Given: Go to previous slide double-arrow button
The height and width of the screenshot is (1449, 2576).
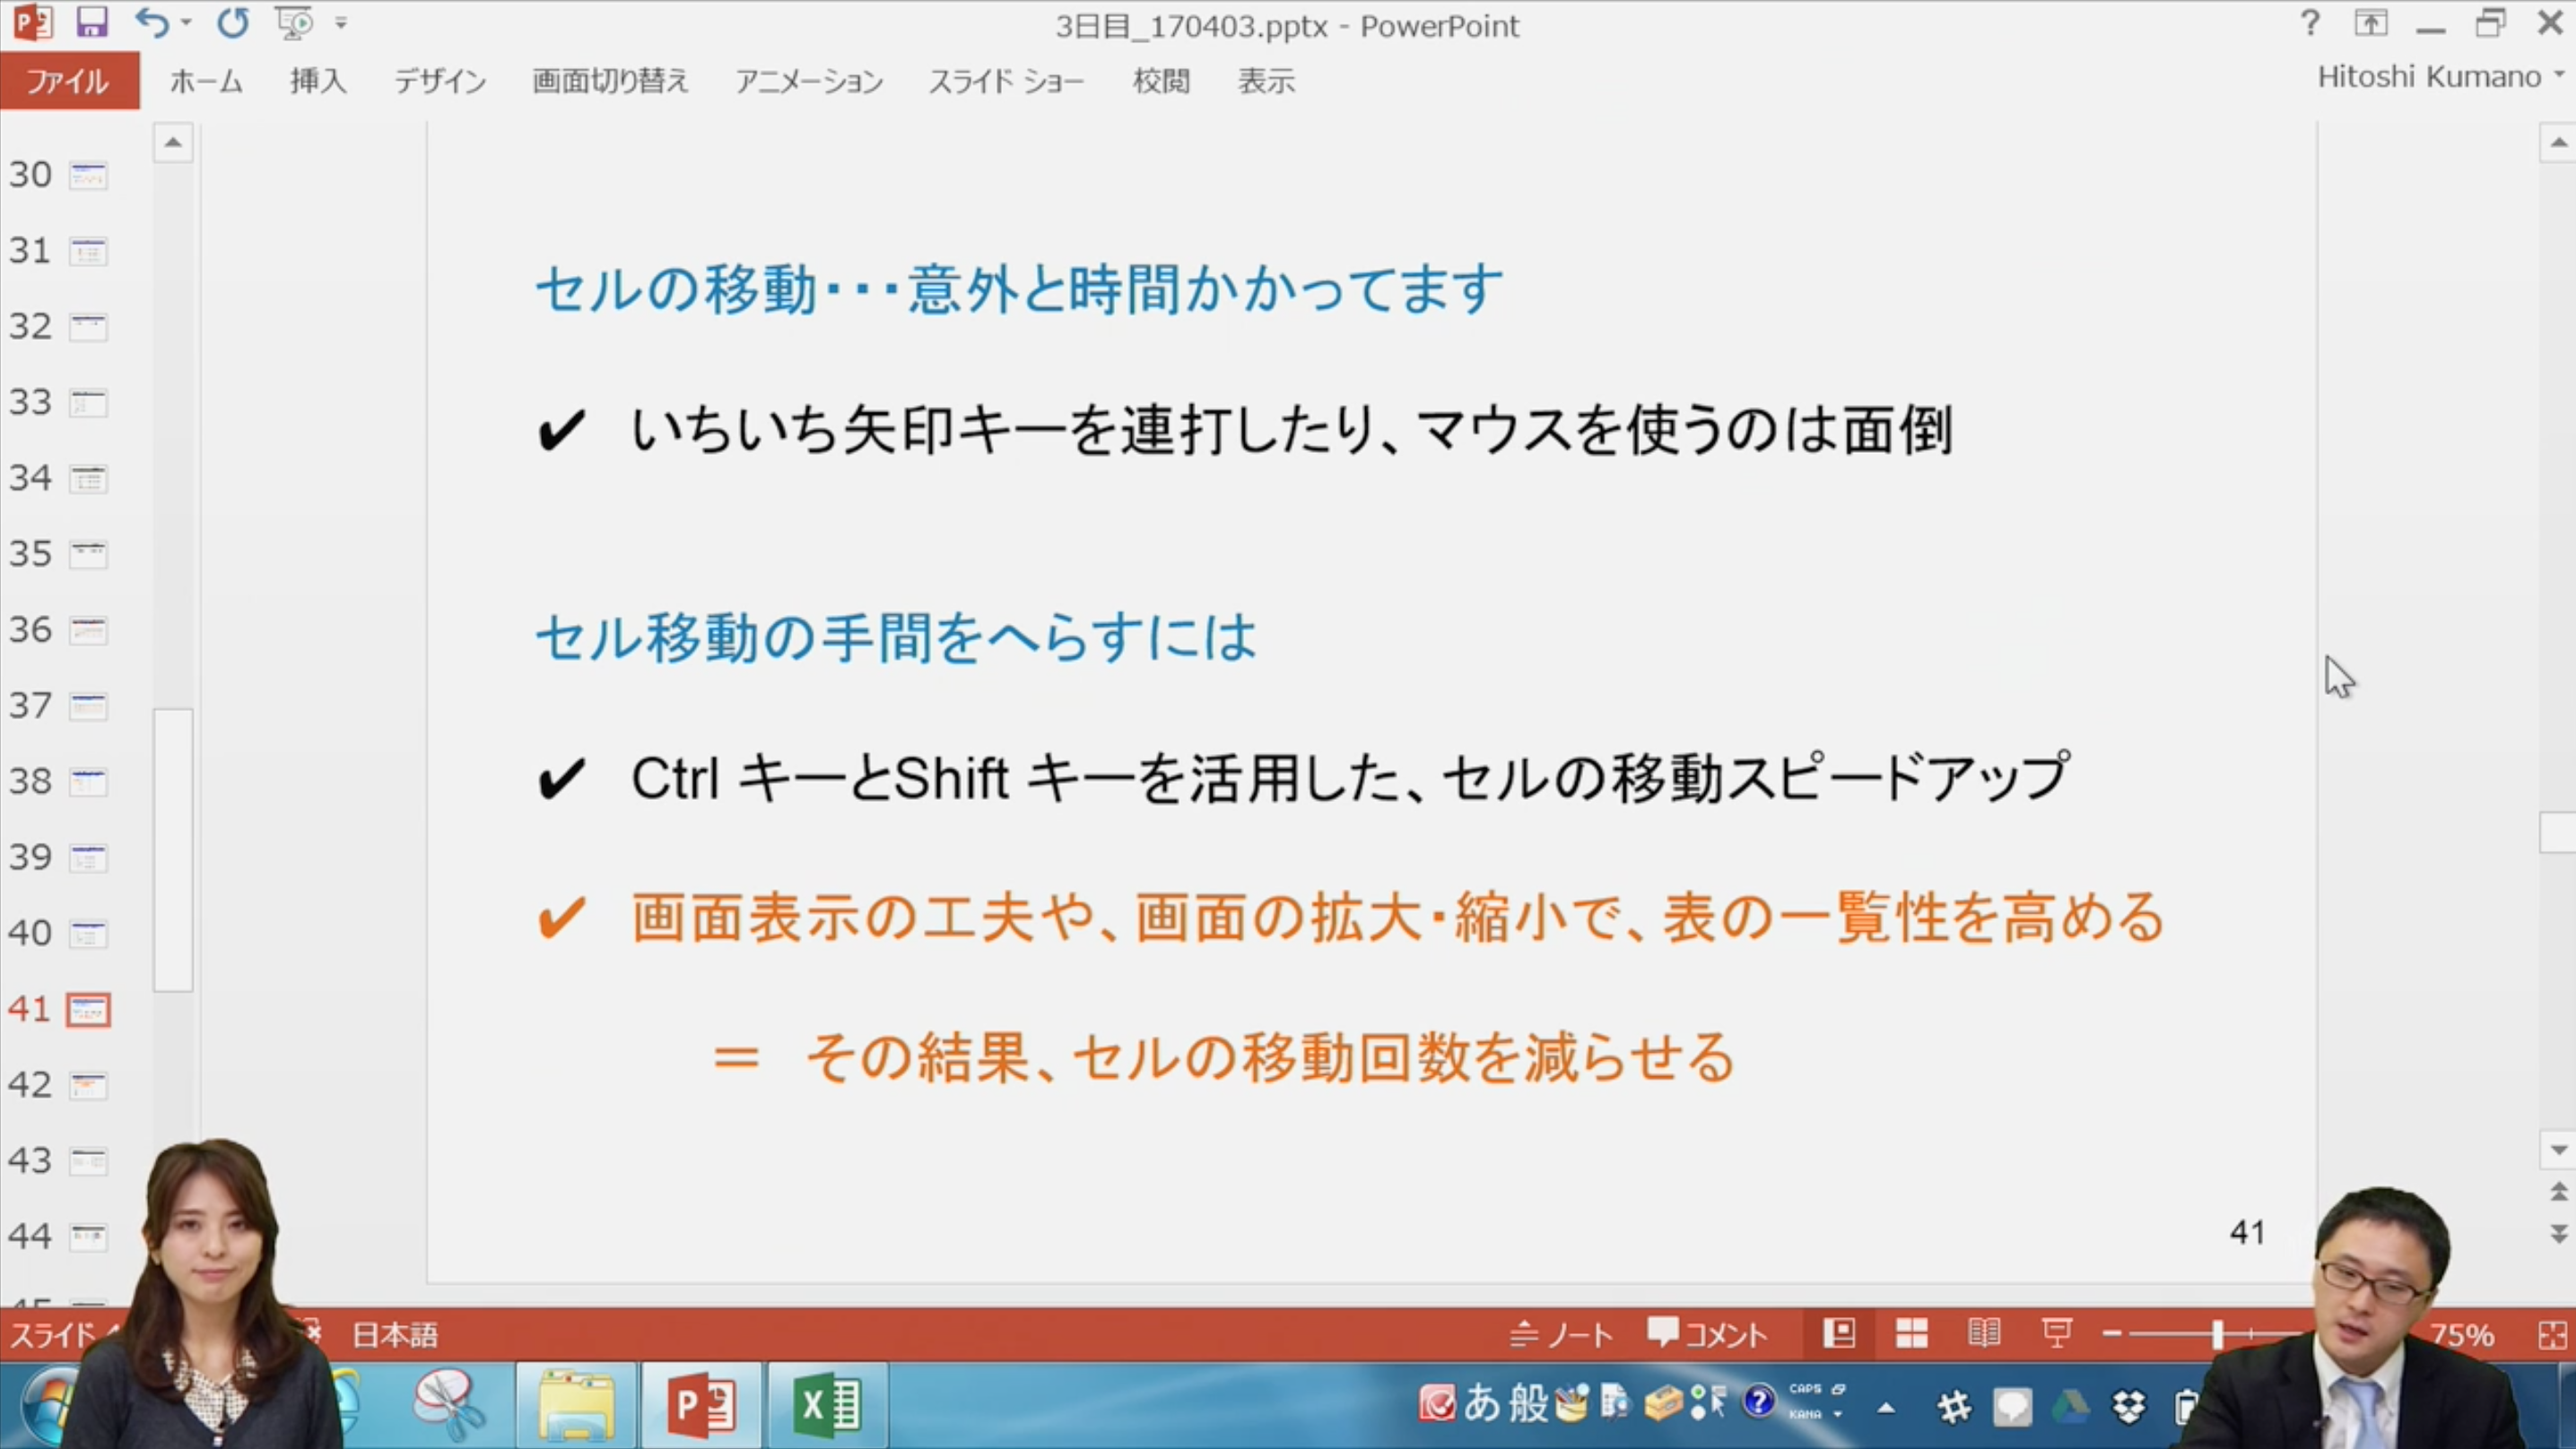Looking at the screenshot, I should (x=2558, y=1192).
